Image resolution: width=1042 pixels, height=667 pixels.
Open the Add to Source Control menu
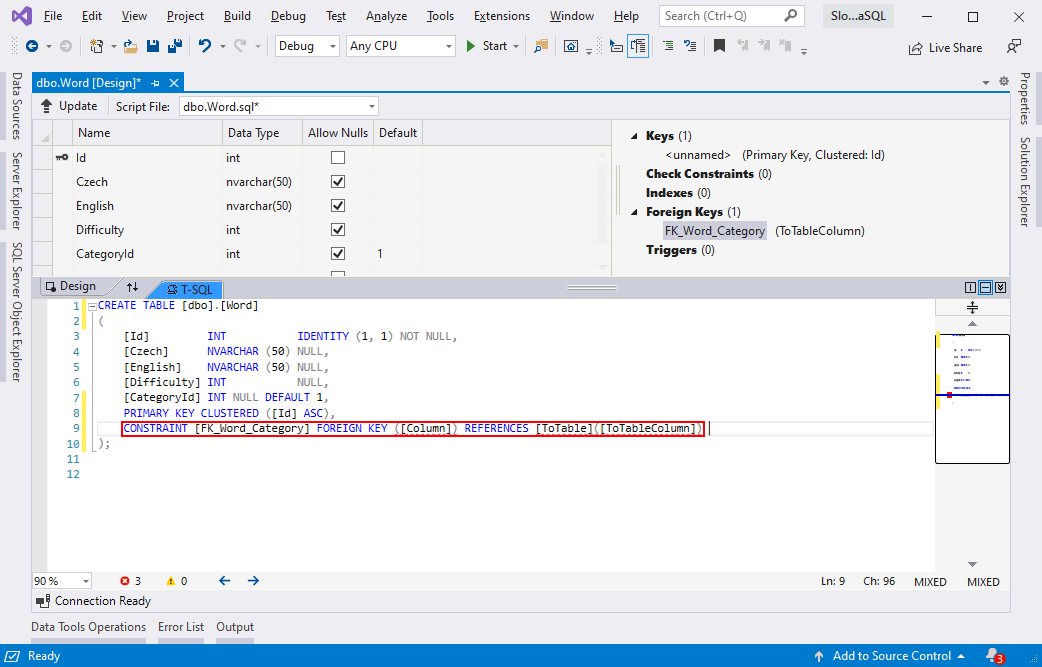click(x=890, y=656)
